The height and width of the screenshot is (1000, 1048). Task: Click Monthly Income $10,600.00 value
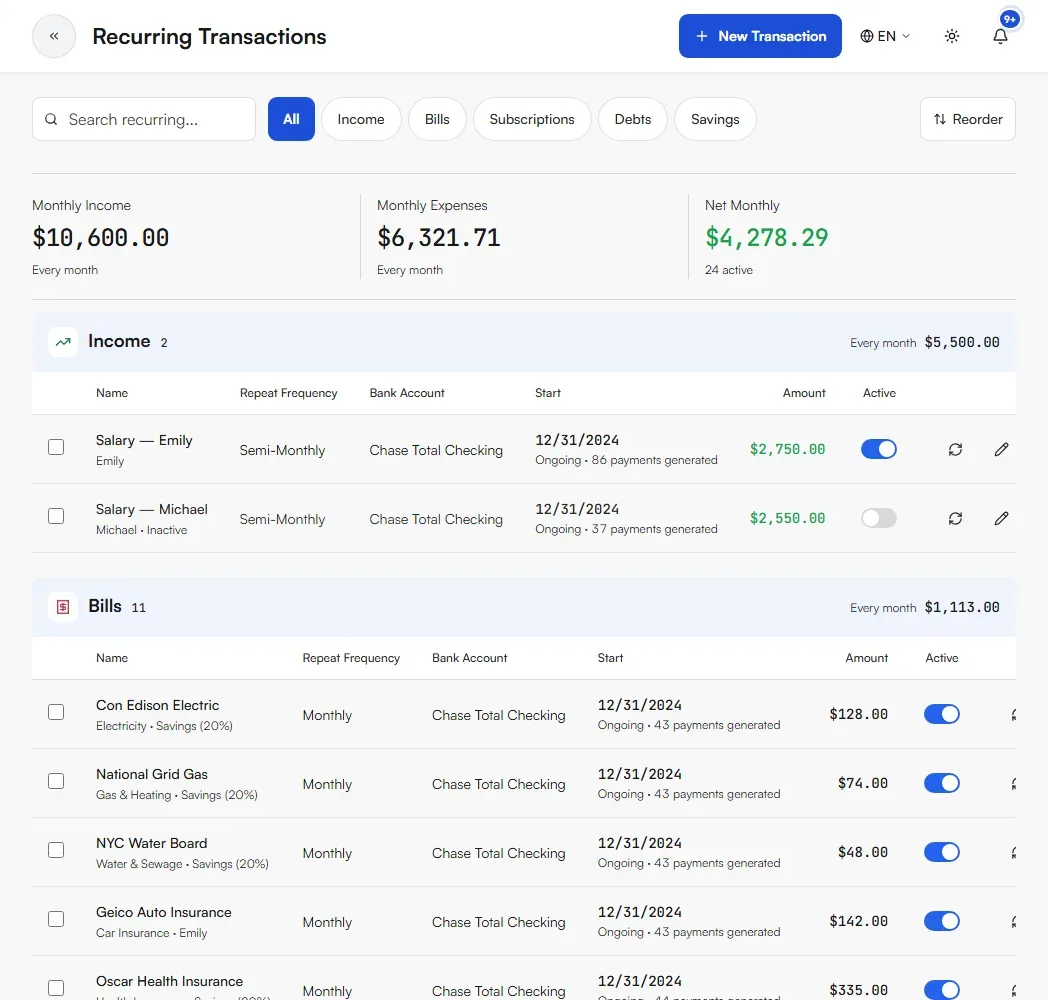click(x=100, y=237)
